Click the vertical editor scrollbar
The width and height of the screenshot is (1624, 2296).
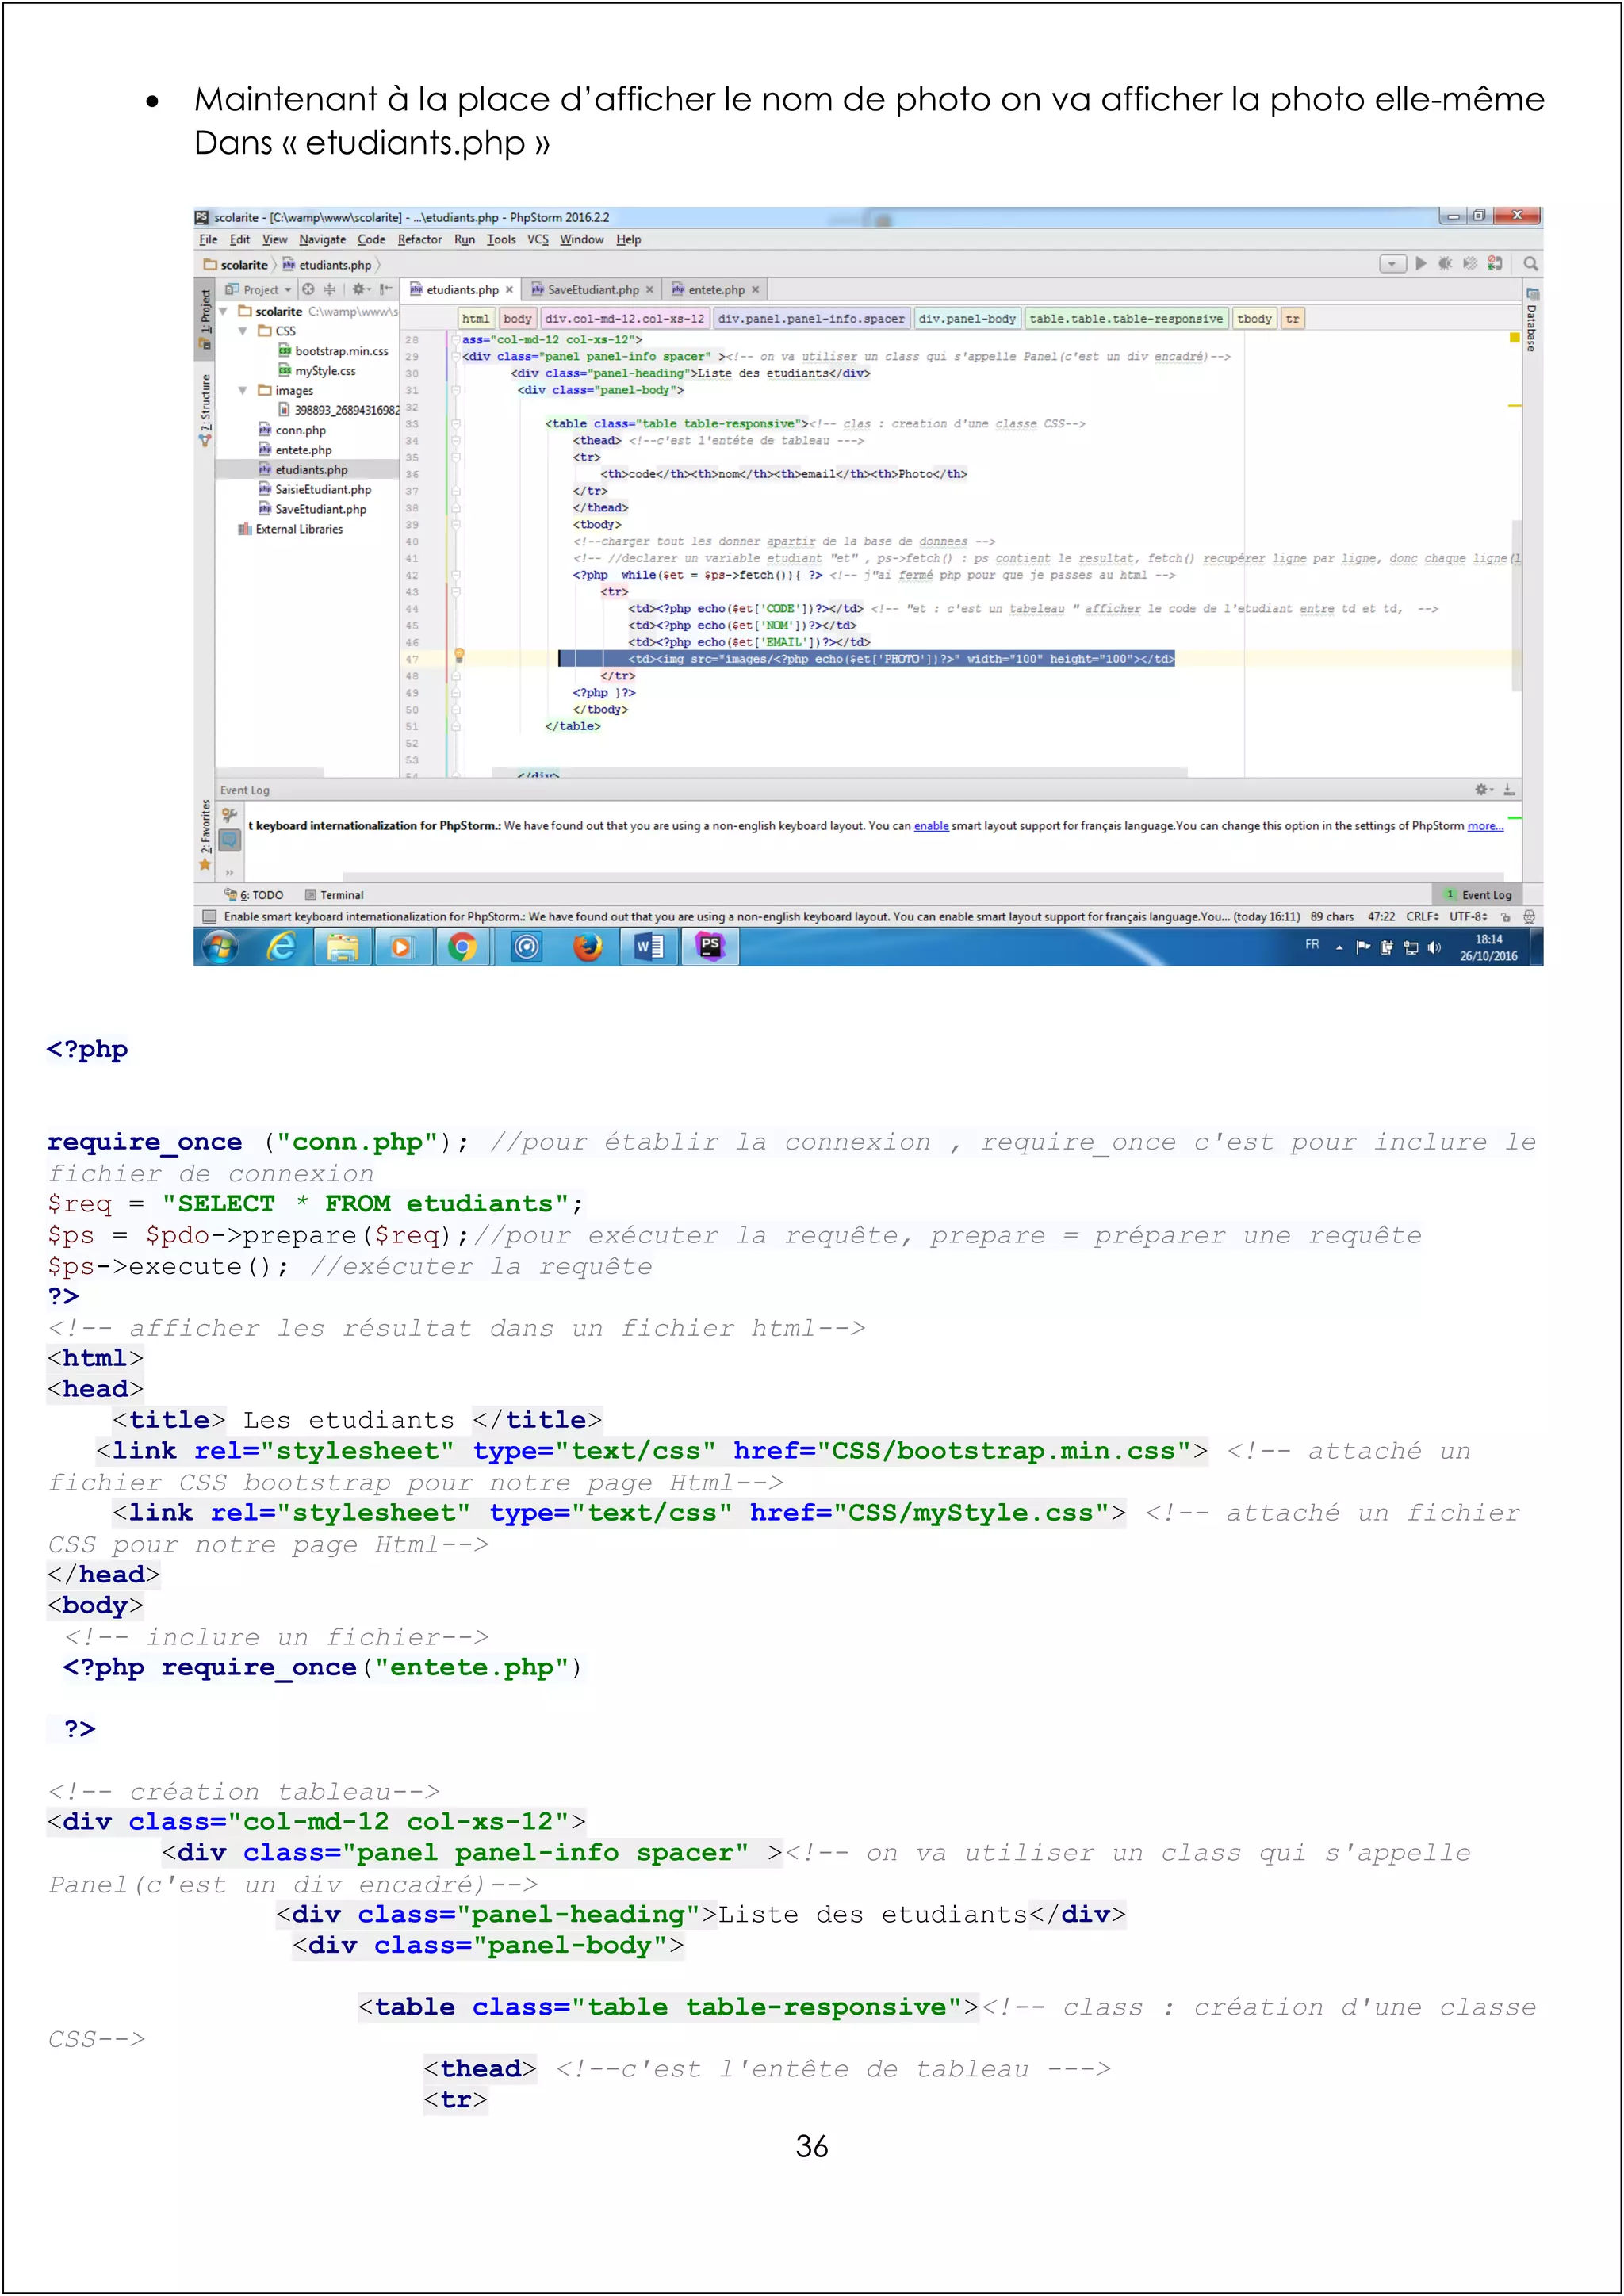pyautogui.click(x=1516, y=605)
